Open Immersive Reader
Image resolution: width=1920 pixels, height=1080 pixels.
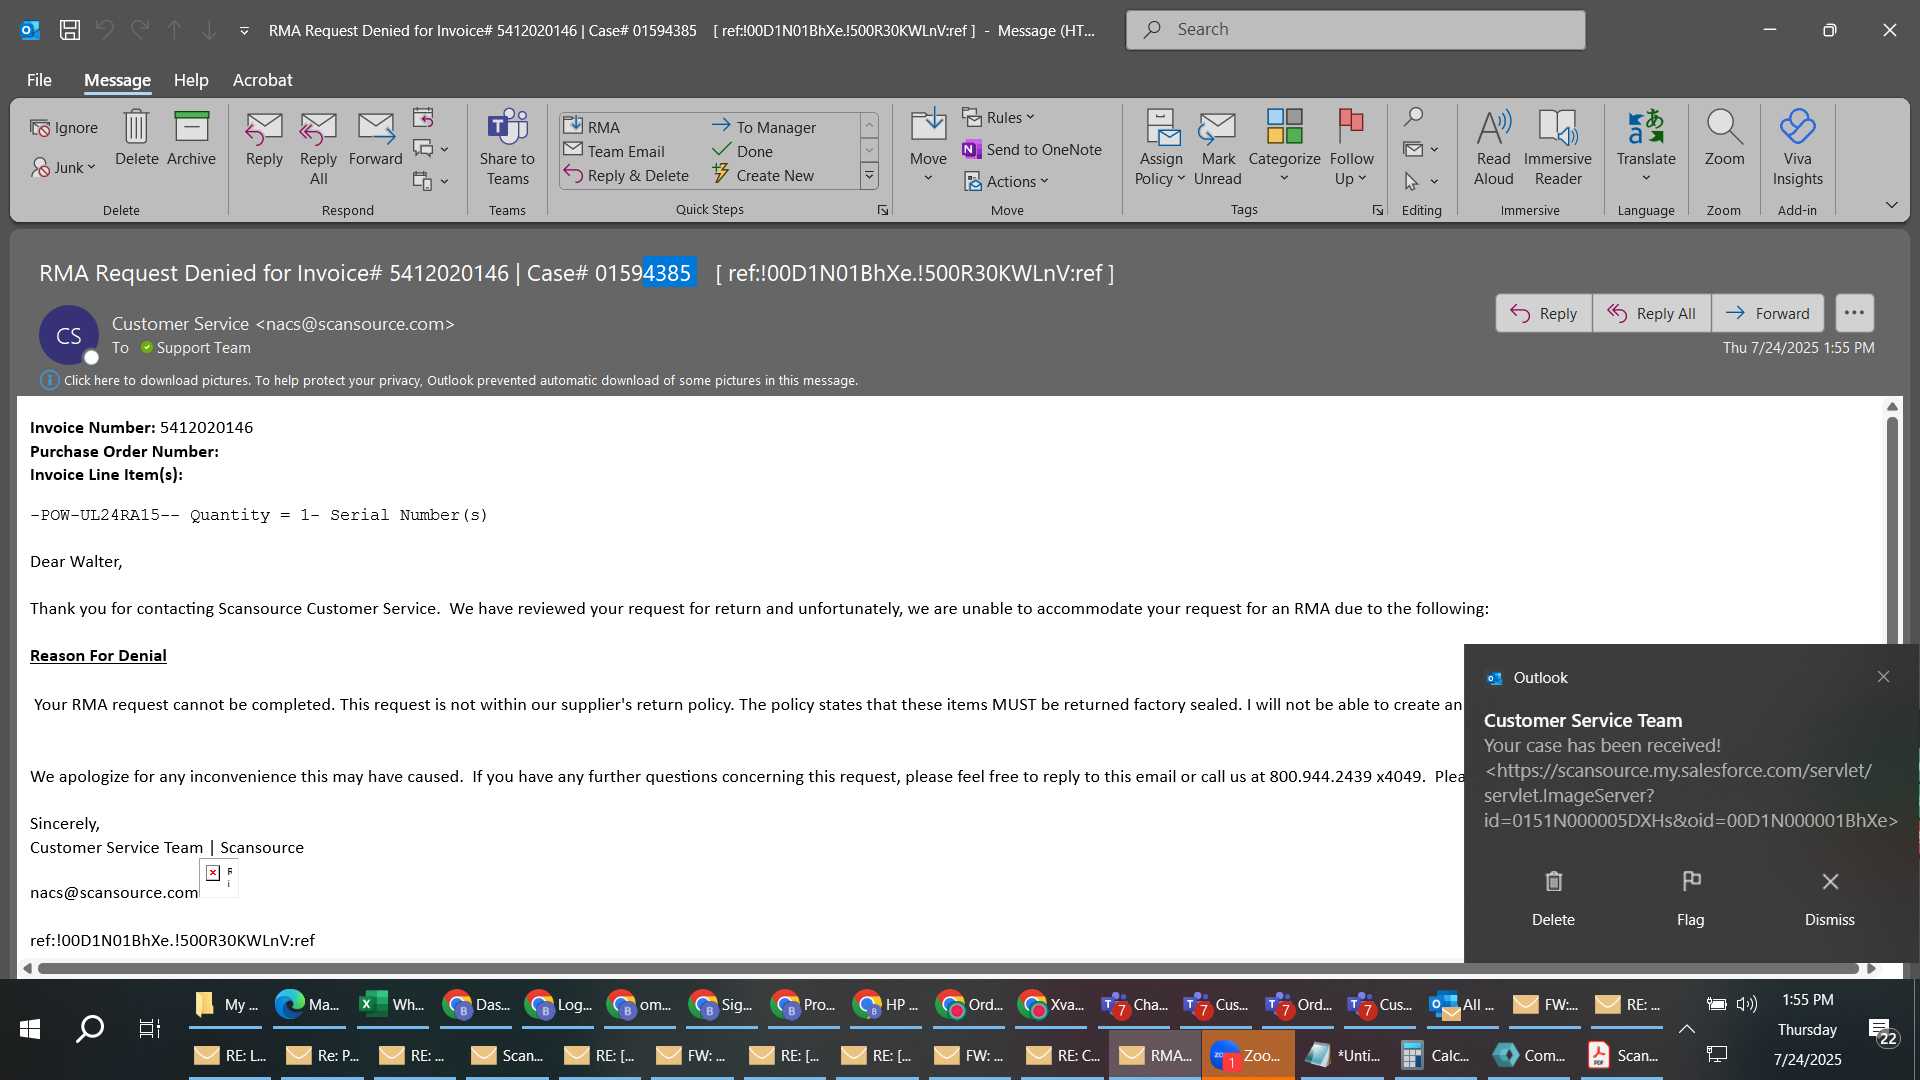click(x=1558, y=148)
